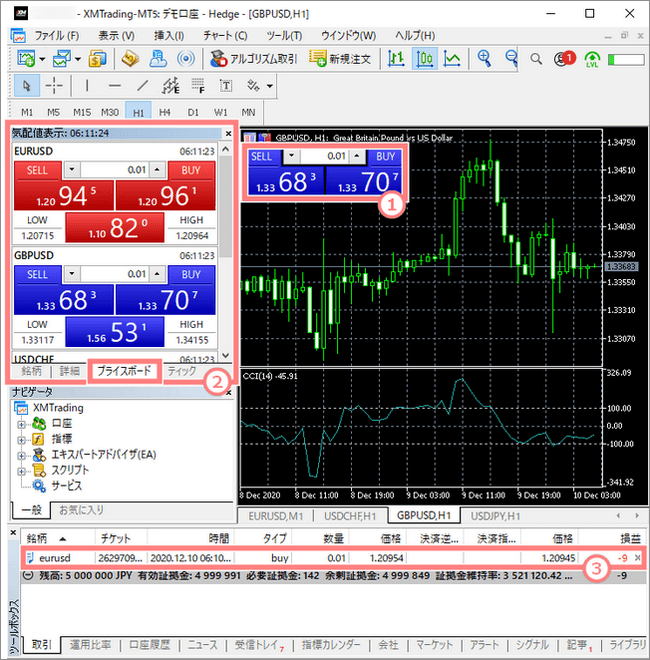The height and width of the screenshot is (660, 650).
Task: Expand the new chart dropdown arrow
Action: (x=42, y=59)
